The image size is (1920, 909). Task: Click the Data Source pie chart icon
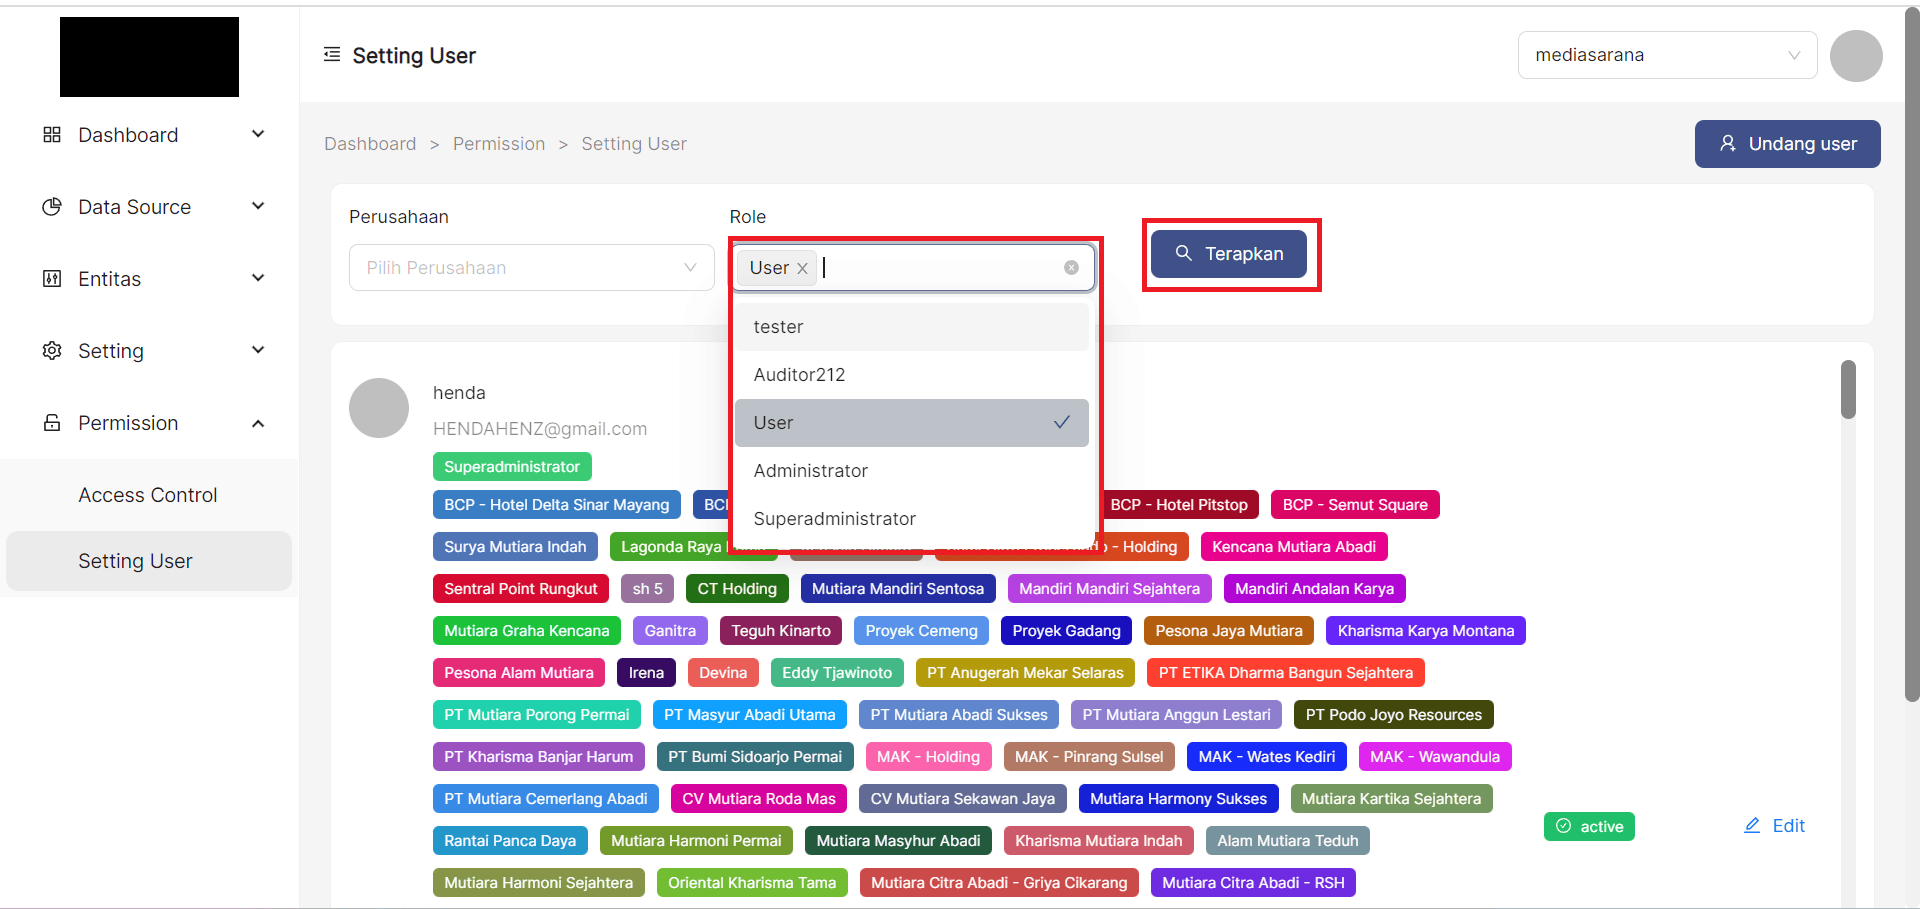pos(52,207)
